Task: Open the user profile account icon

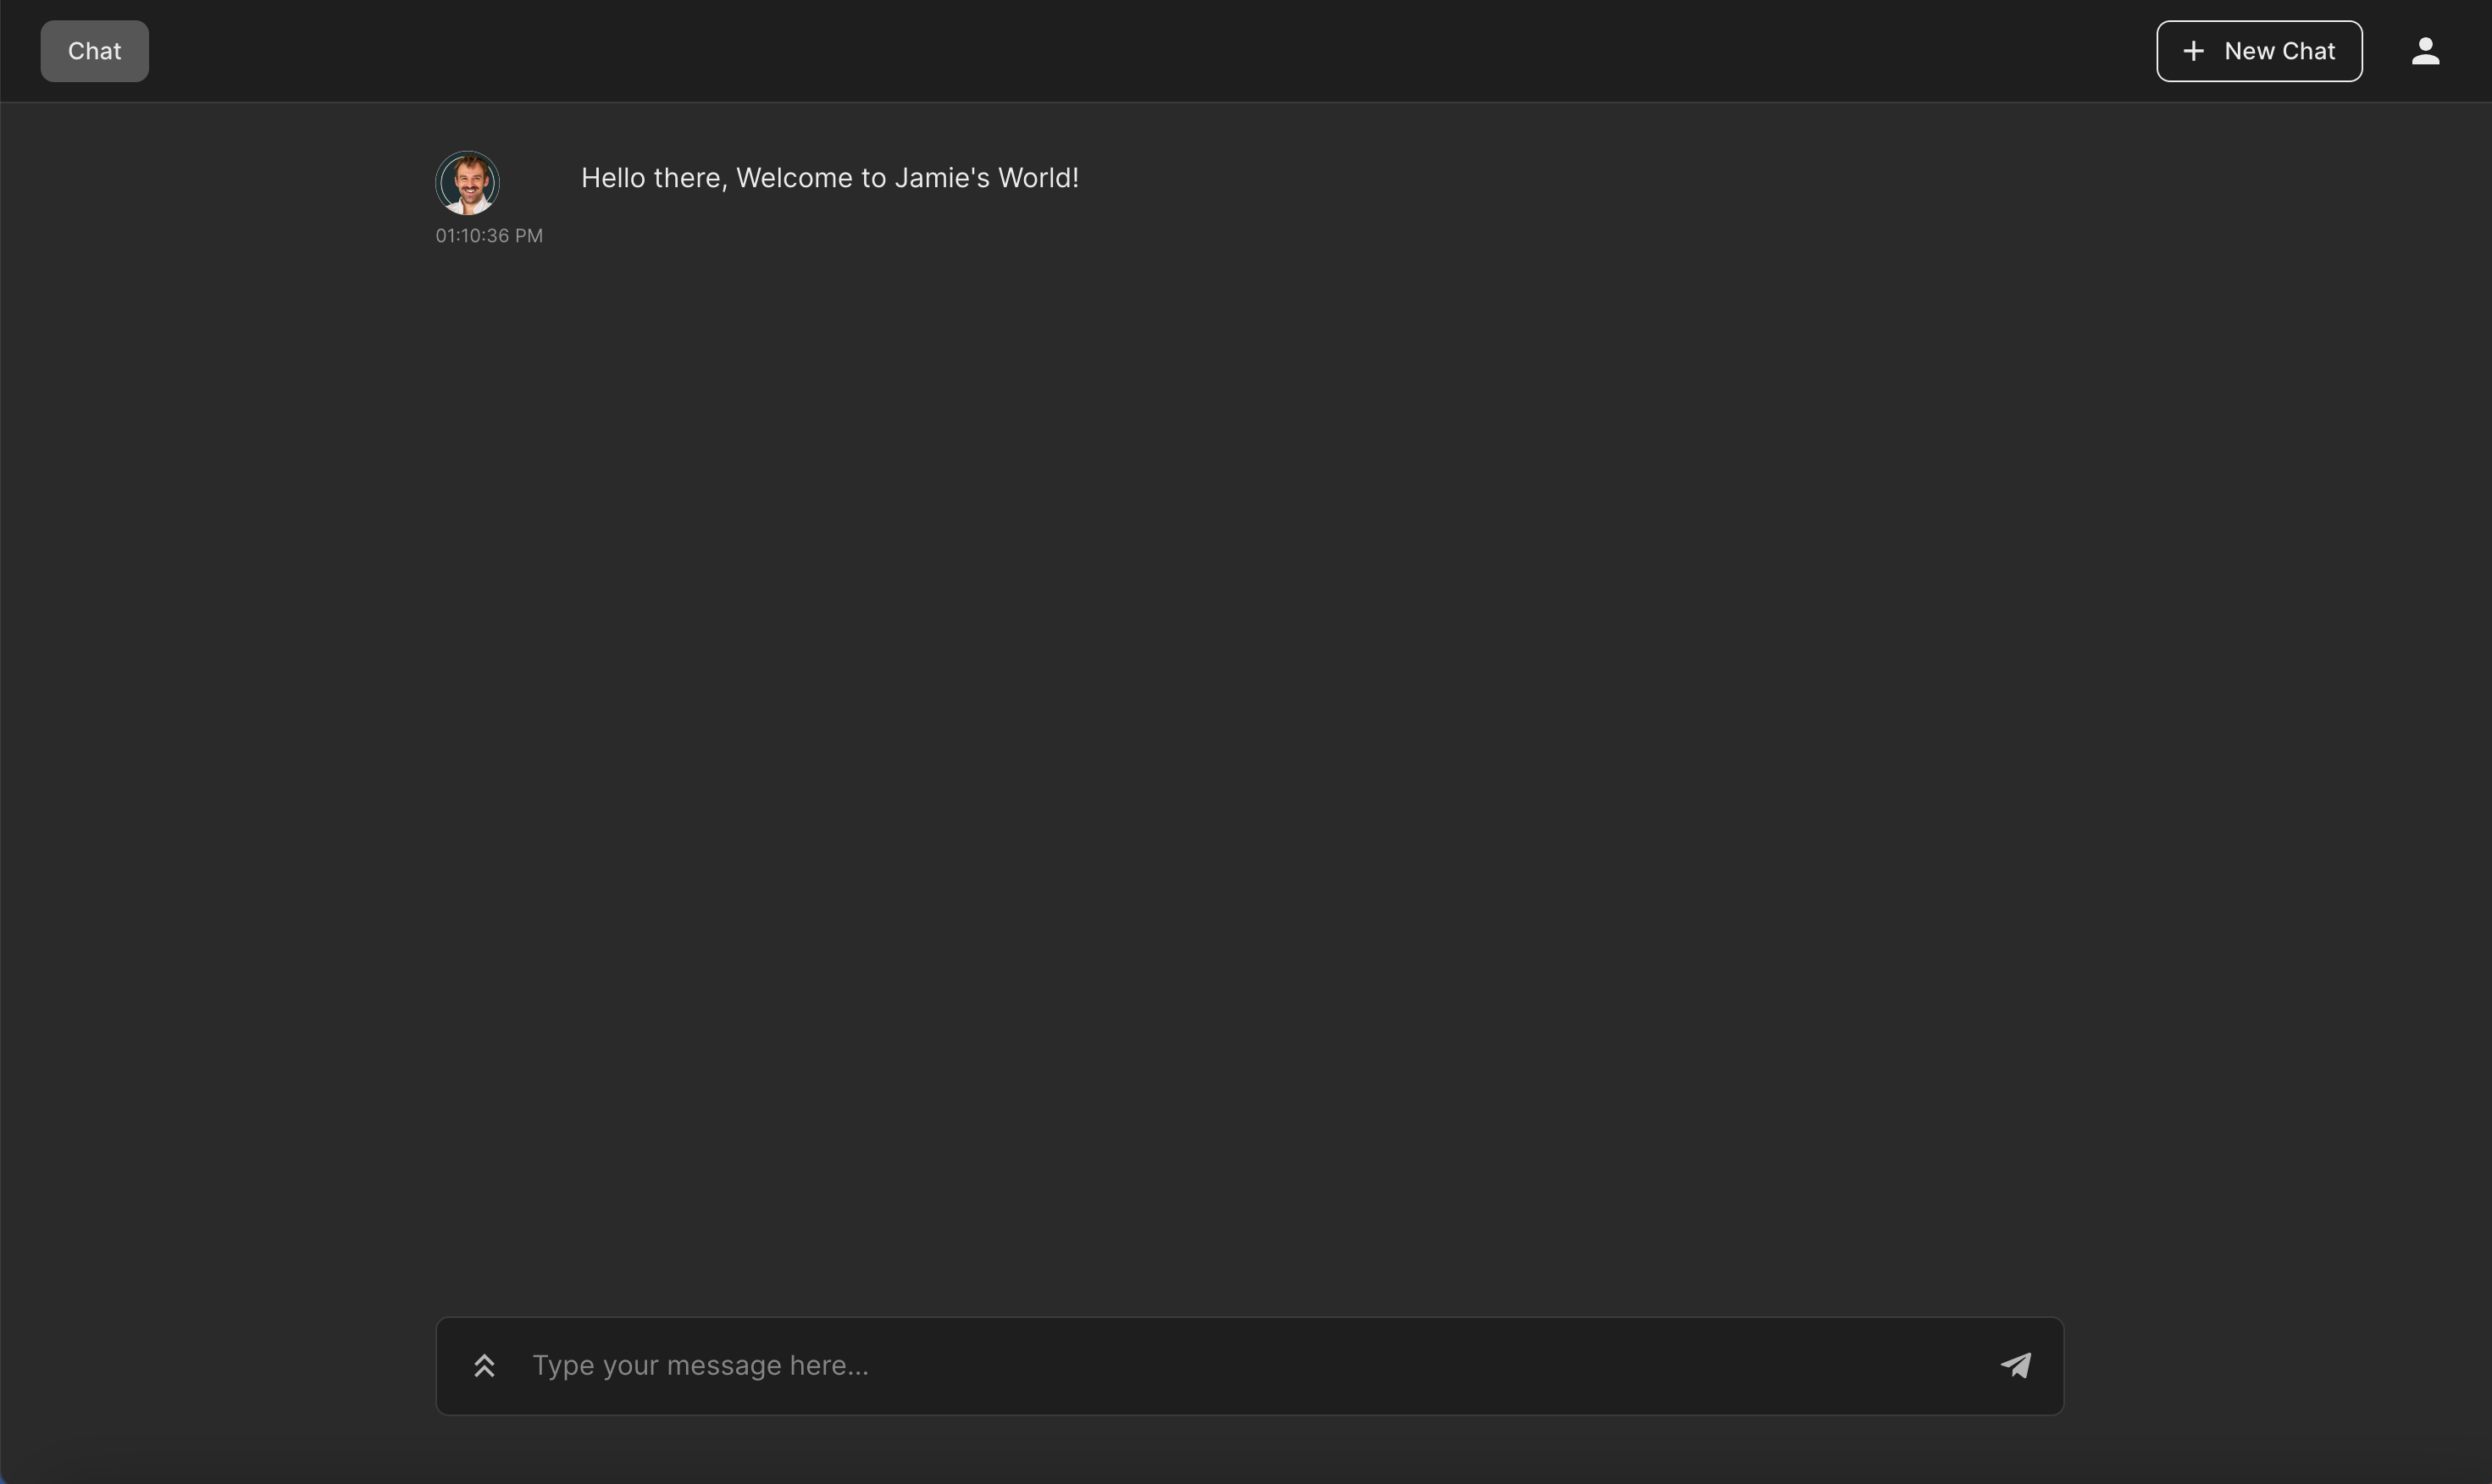Action: coord(2425,51)
